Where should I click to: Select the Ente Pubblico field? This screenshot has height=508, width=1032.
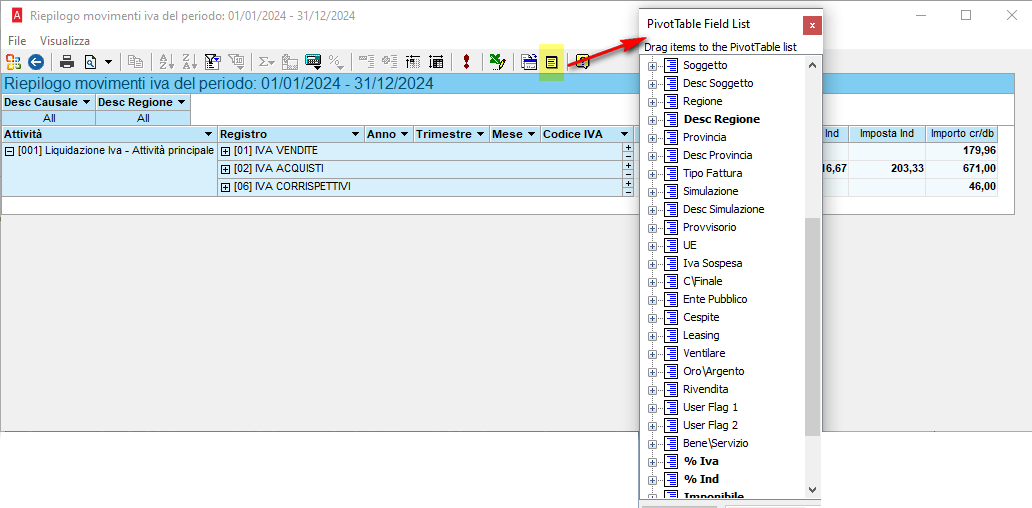click(715, 299)
